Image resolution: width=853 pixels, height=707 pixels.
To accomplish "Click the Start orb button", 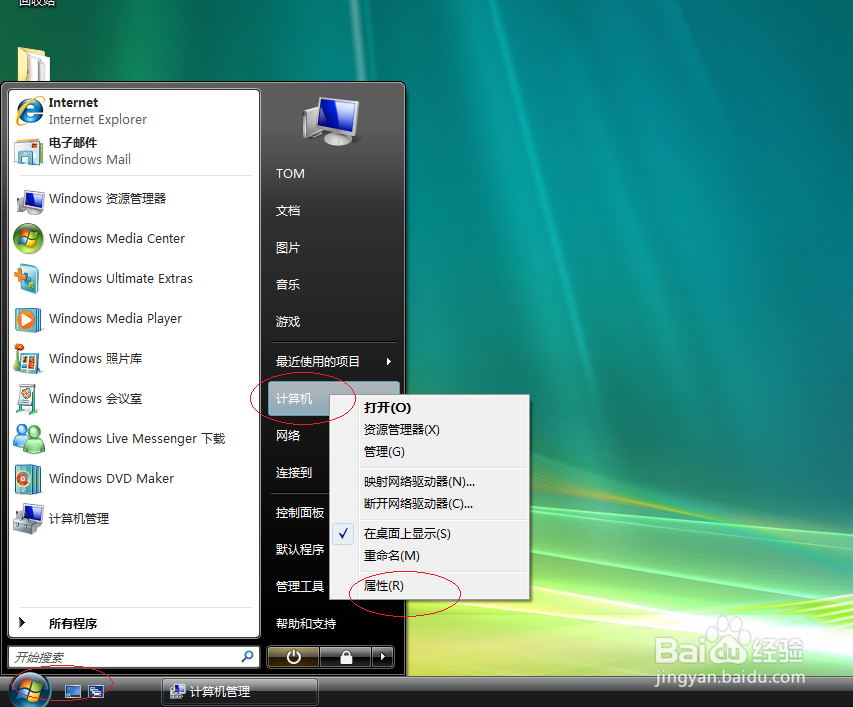I will 30,690.
